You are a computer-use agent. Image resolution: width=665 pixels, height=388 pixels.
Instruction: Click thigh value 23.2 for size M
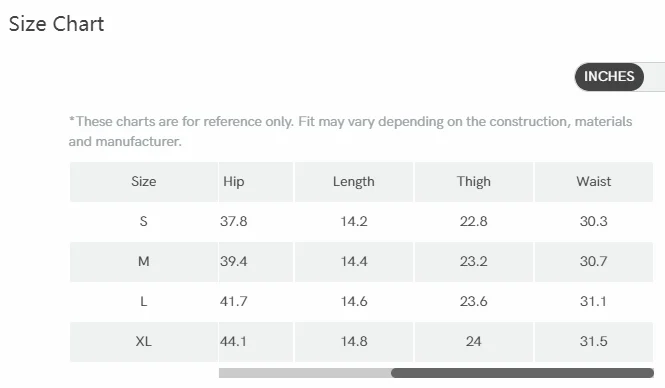tap(474, 261)
